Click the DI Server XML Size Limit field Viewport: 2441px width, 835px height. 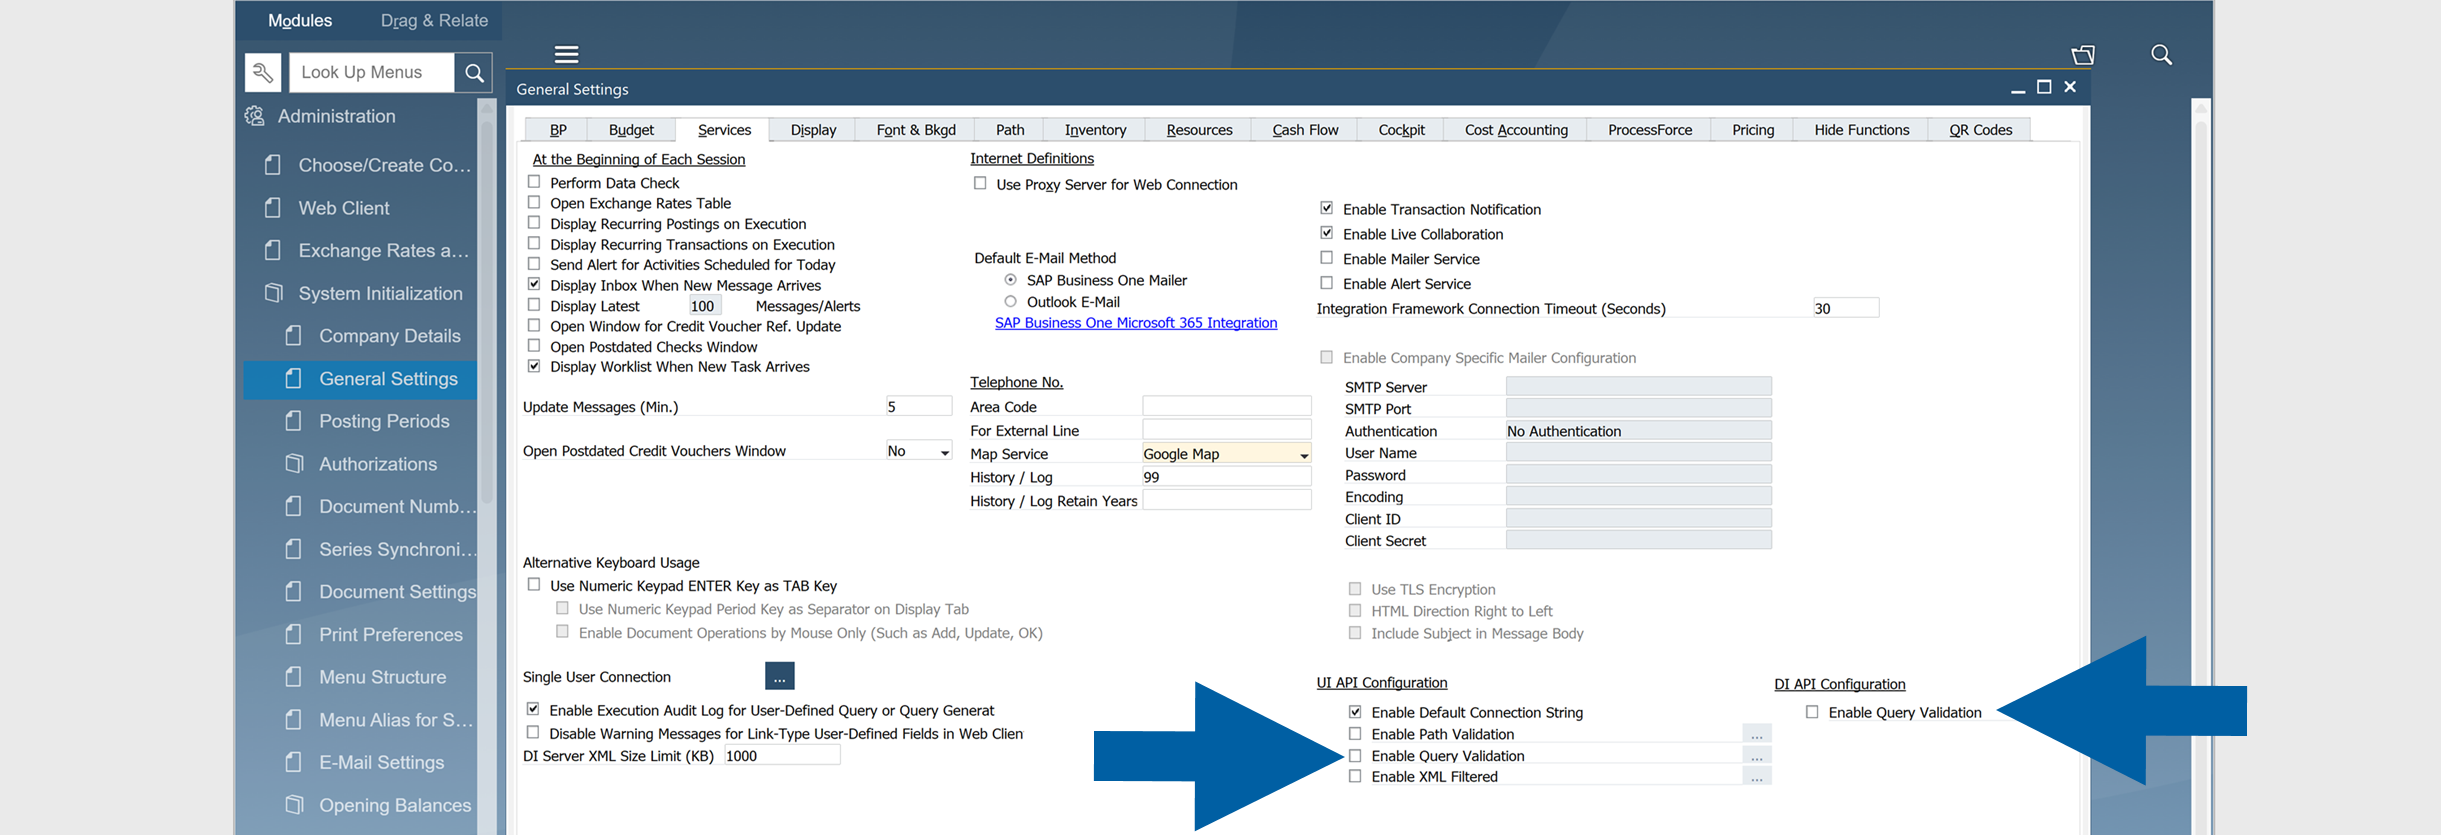(782, 756)
